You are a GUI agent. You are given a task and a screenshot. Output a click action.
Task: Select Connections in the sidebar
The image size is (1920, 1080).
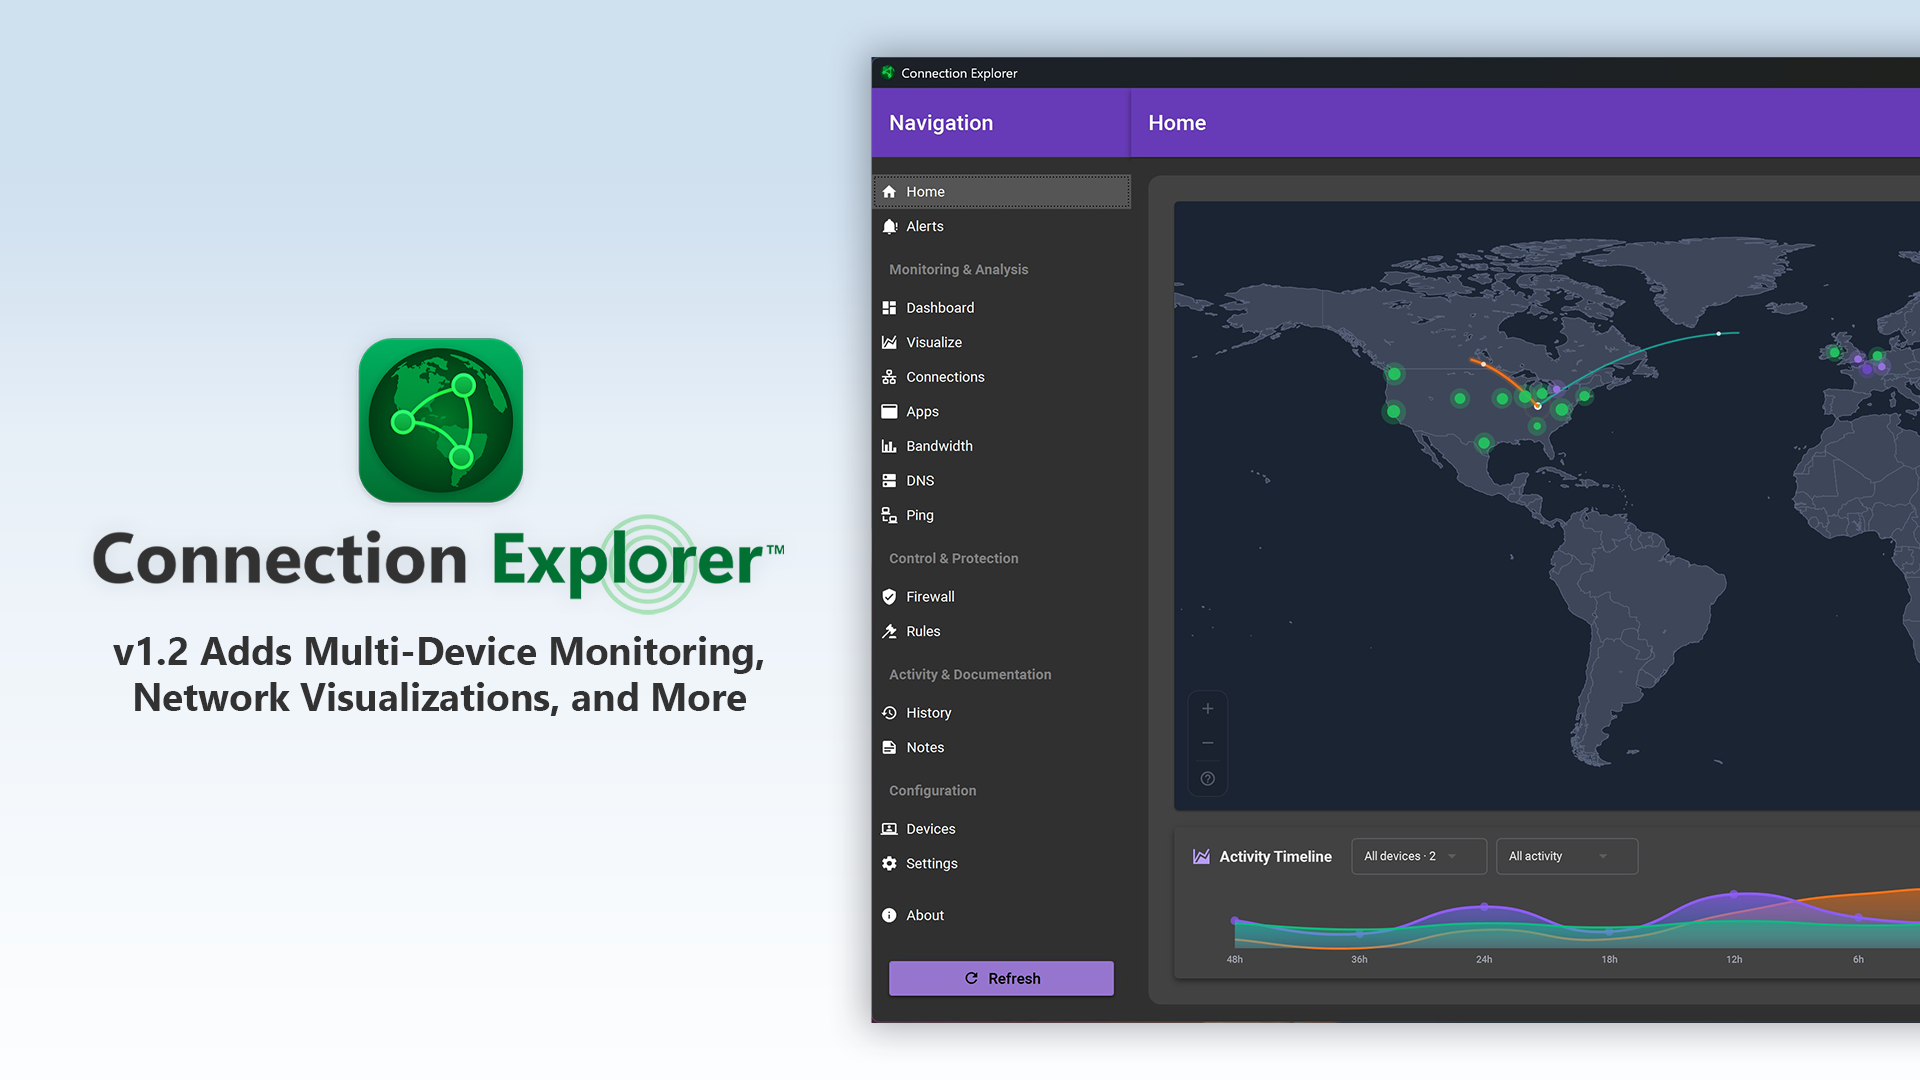1002,377
